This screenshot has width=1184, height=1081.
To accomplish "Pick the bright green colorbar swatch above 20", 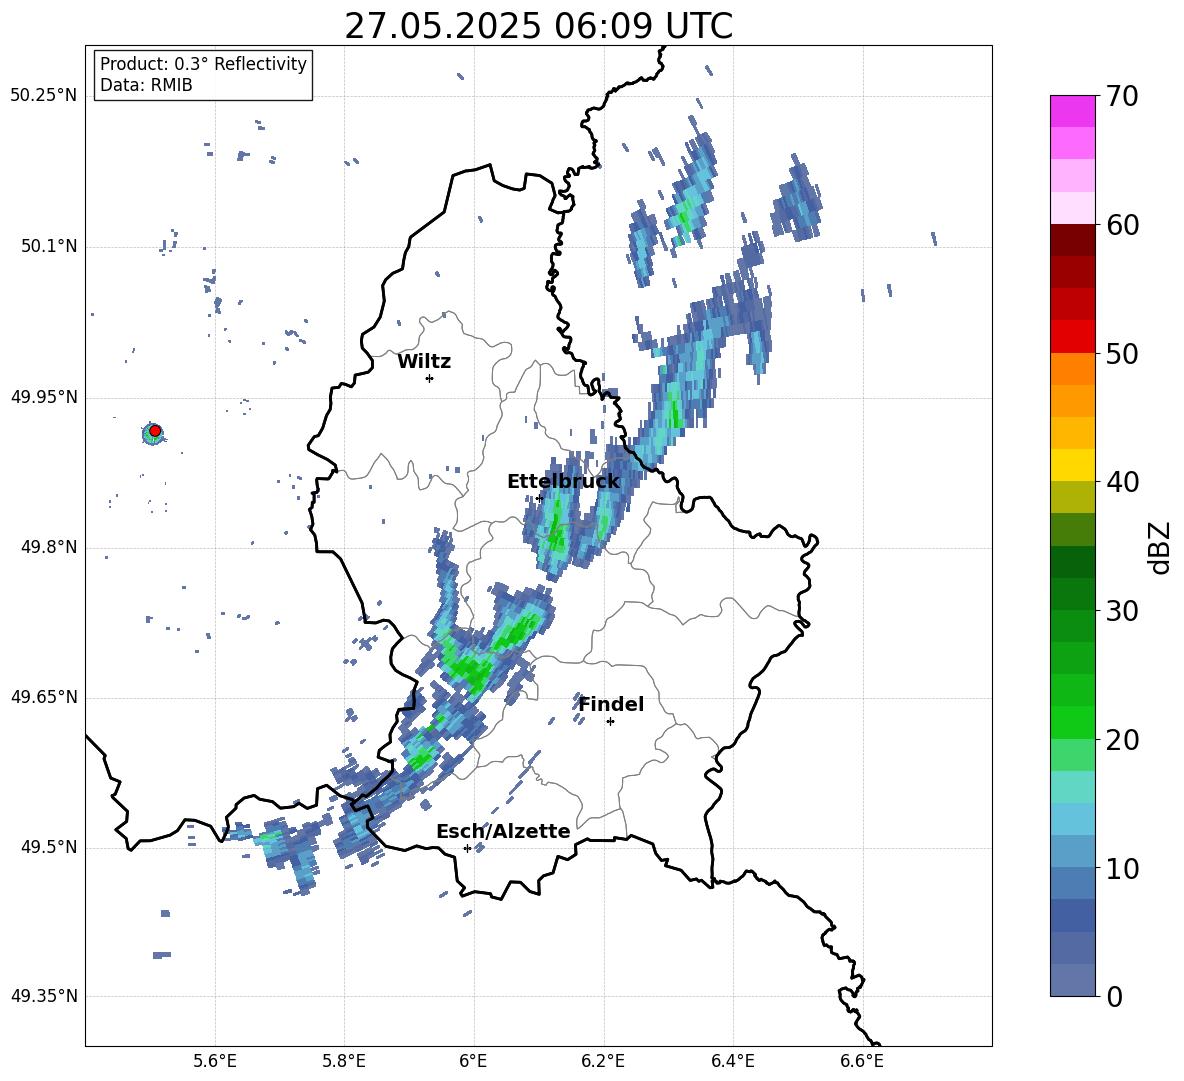I will [x=1073, y=723].
